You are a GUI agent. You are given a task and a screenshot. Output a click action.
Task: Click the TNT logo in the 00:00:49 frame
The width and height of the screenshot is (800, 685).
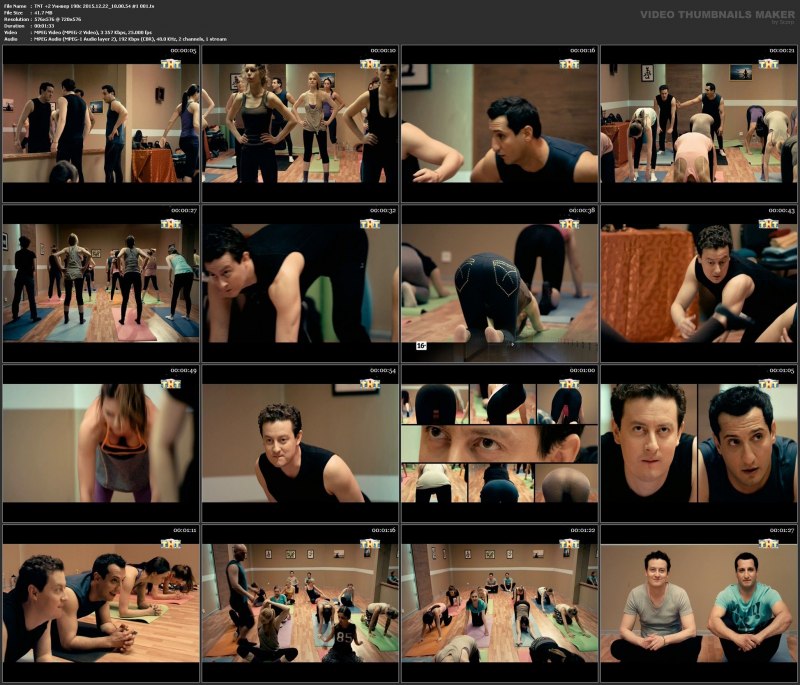point(171,384)
